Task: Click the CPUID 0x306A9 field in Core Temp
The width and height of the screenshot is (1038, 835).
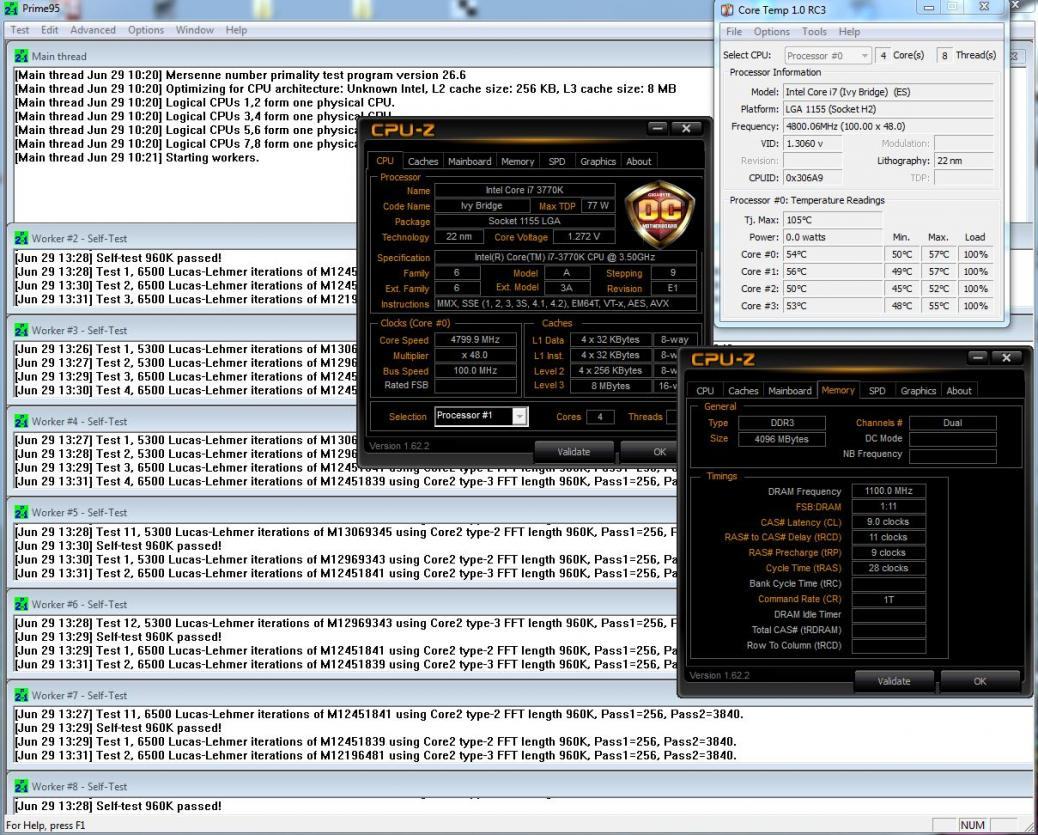Action: click(812, 177)
